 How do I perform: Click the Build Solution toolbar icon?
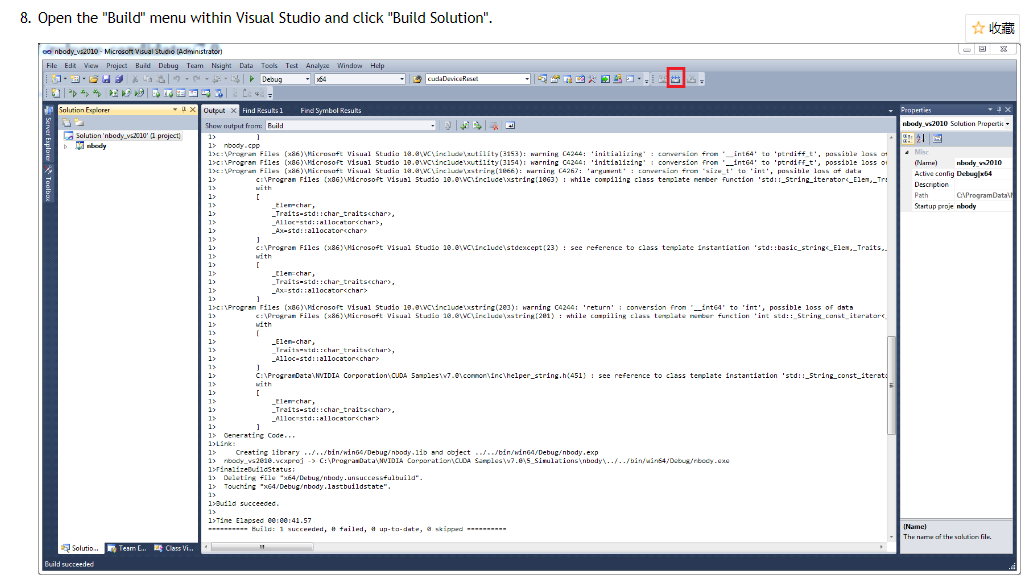point(675,79)
